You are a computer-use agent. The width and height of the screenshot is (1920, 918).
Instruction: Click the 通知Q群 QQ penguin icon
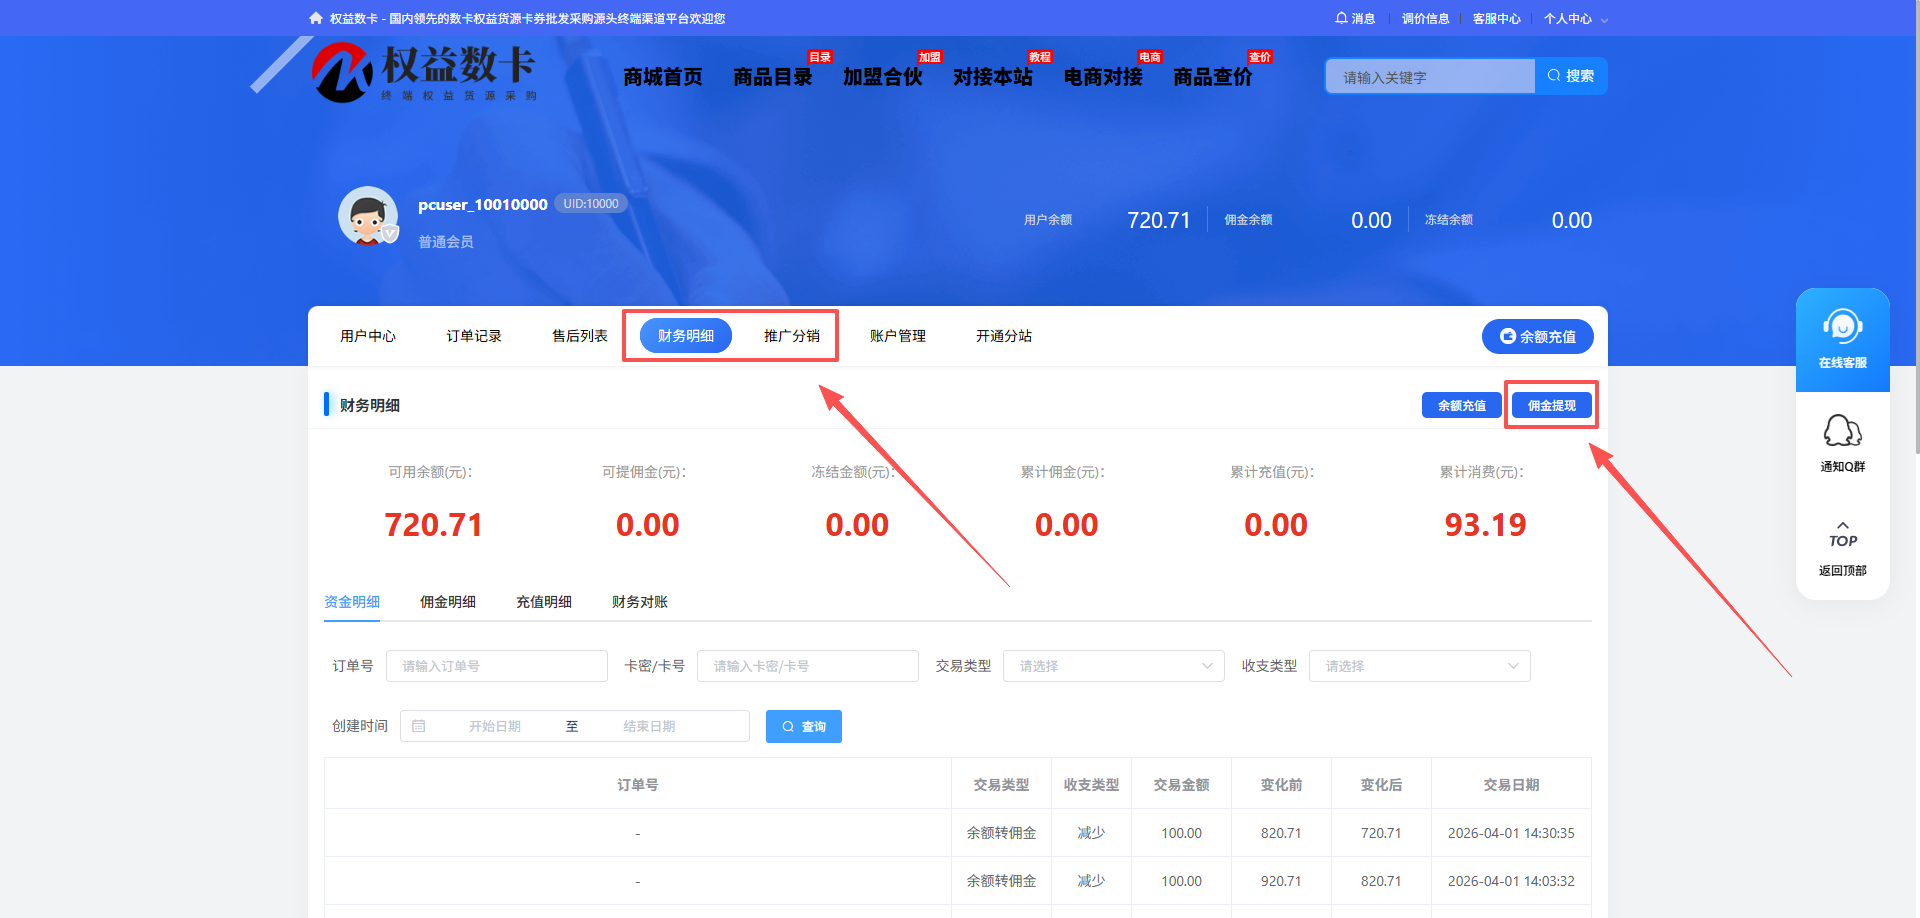(x=1842, y=432)
